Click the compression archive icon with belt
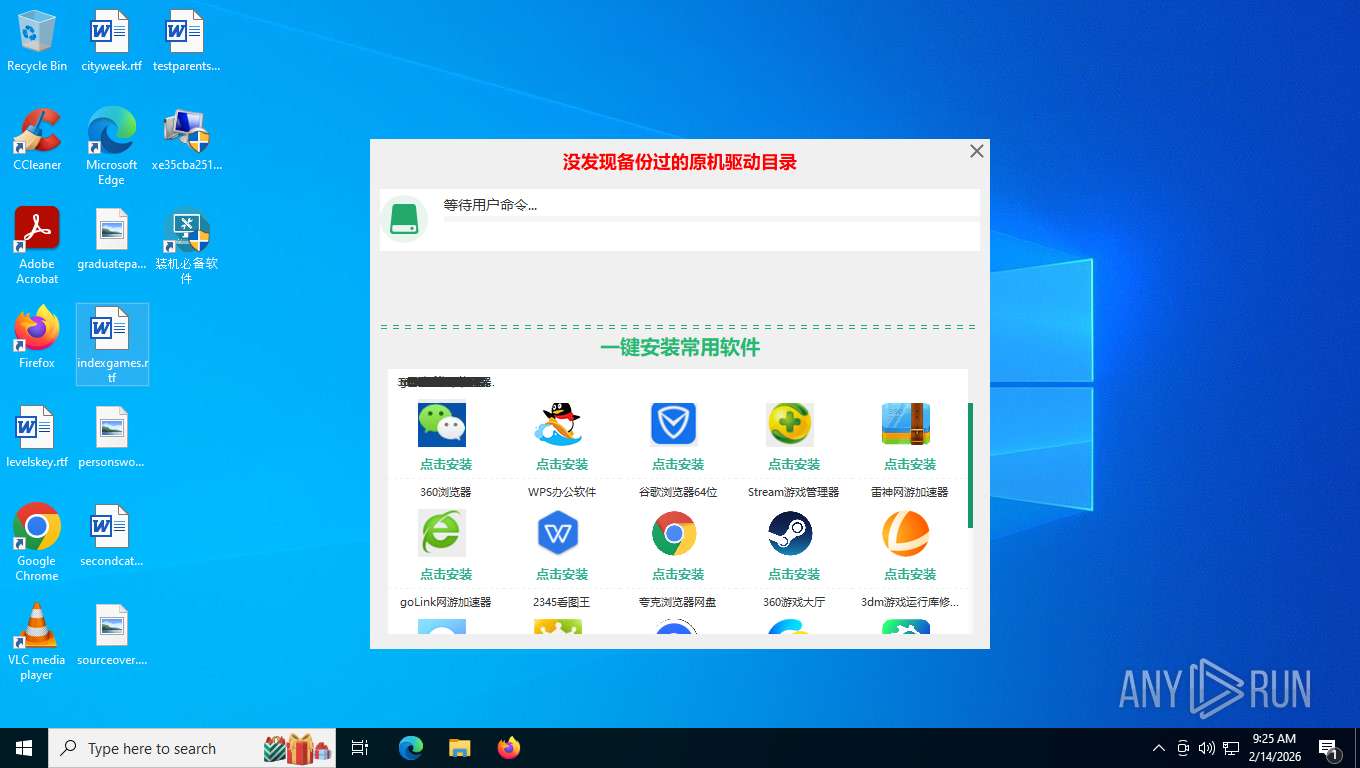 click(906, 424)
